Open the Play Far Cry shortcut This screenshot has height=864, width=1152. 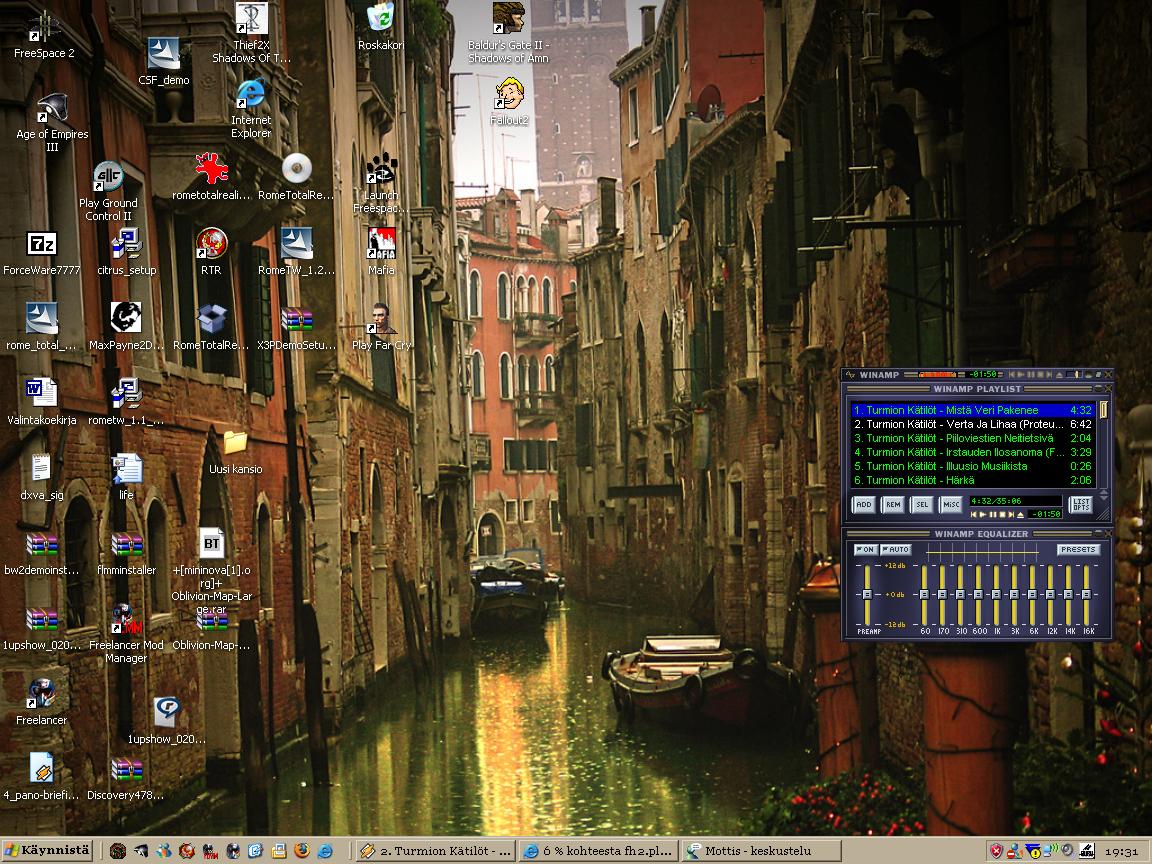tap(381, 326)
